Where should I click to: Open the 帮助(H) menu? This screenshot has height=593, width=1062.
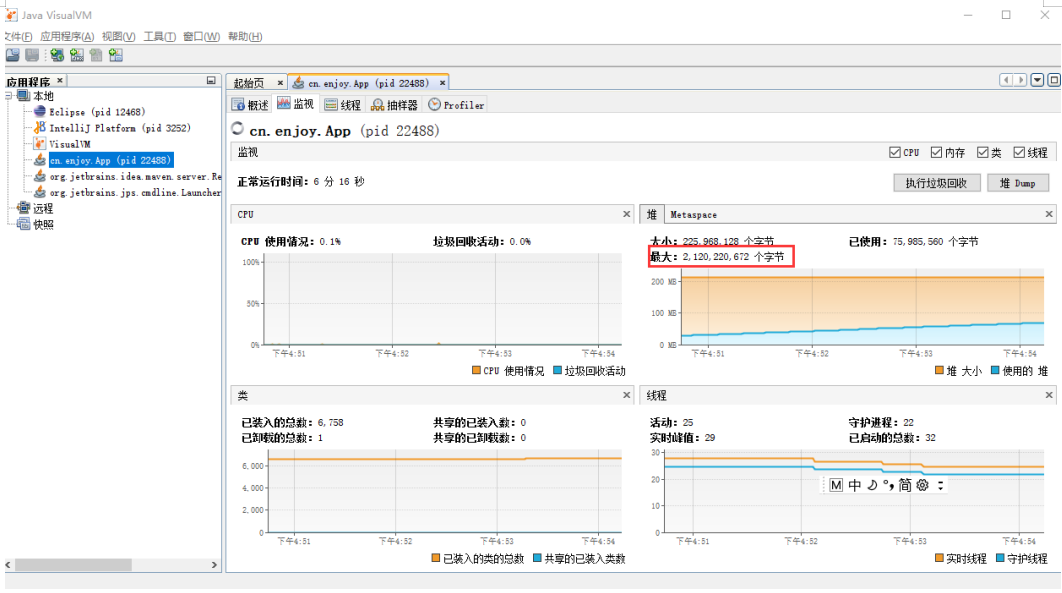pyautogui.click(x=245, y=37)
